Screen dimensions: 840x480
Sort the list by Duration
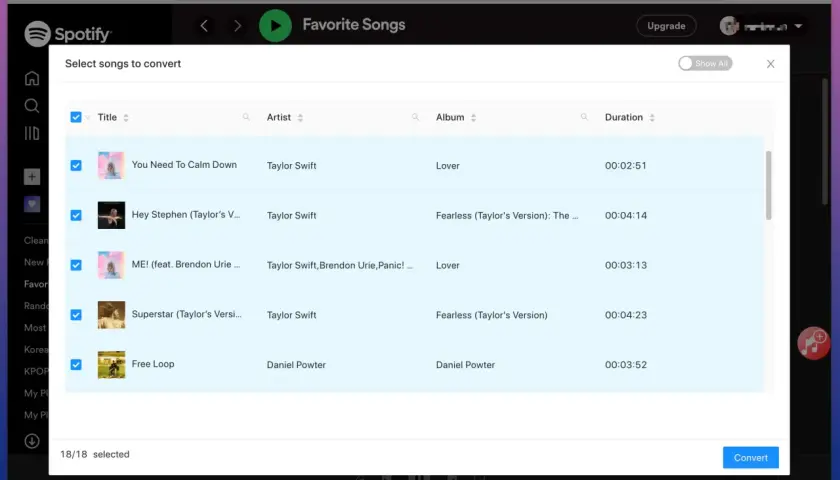click(652, 117)
